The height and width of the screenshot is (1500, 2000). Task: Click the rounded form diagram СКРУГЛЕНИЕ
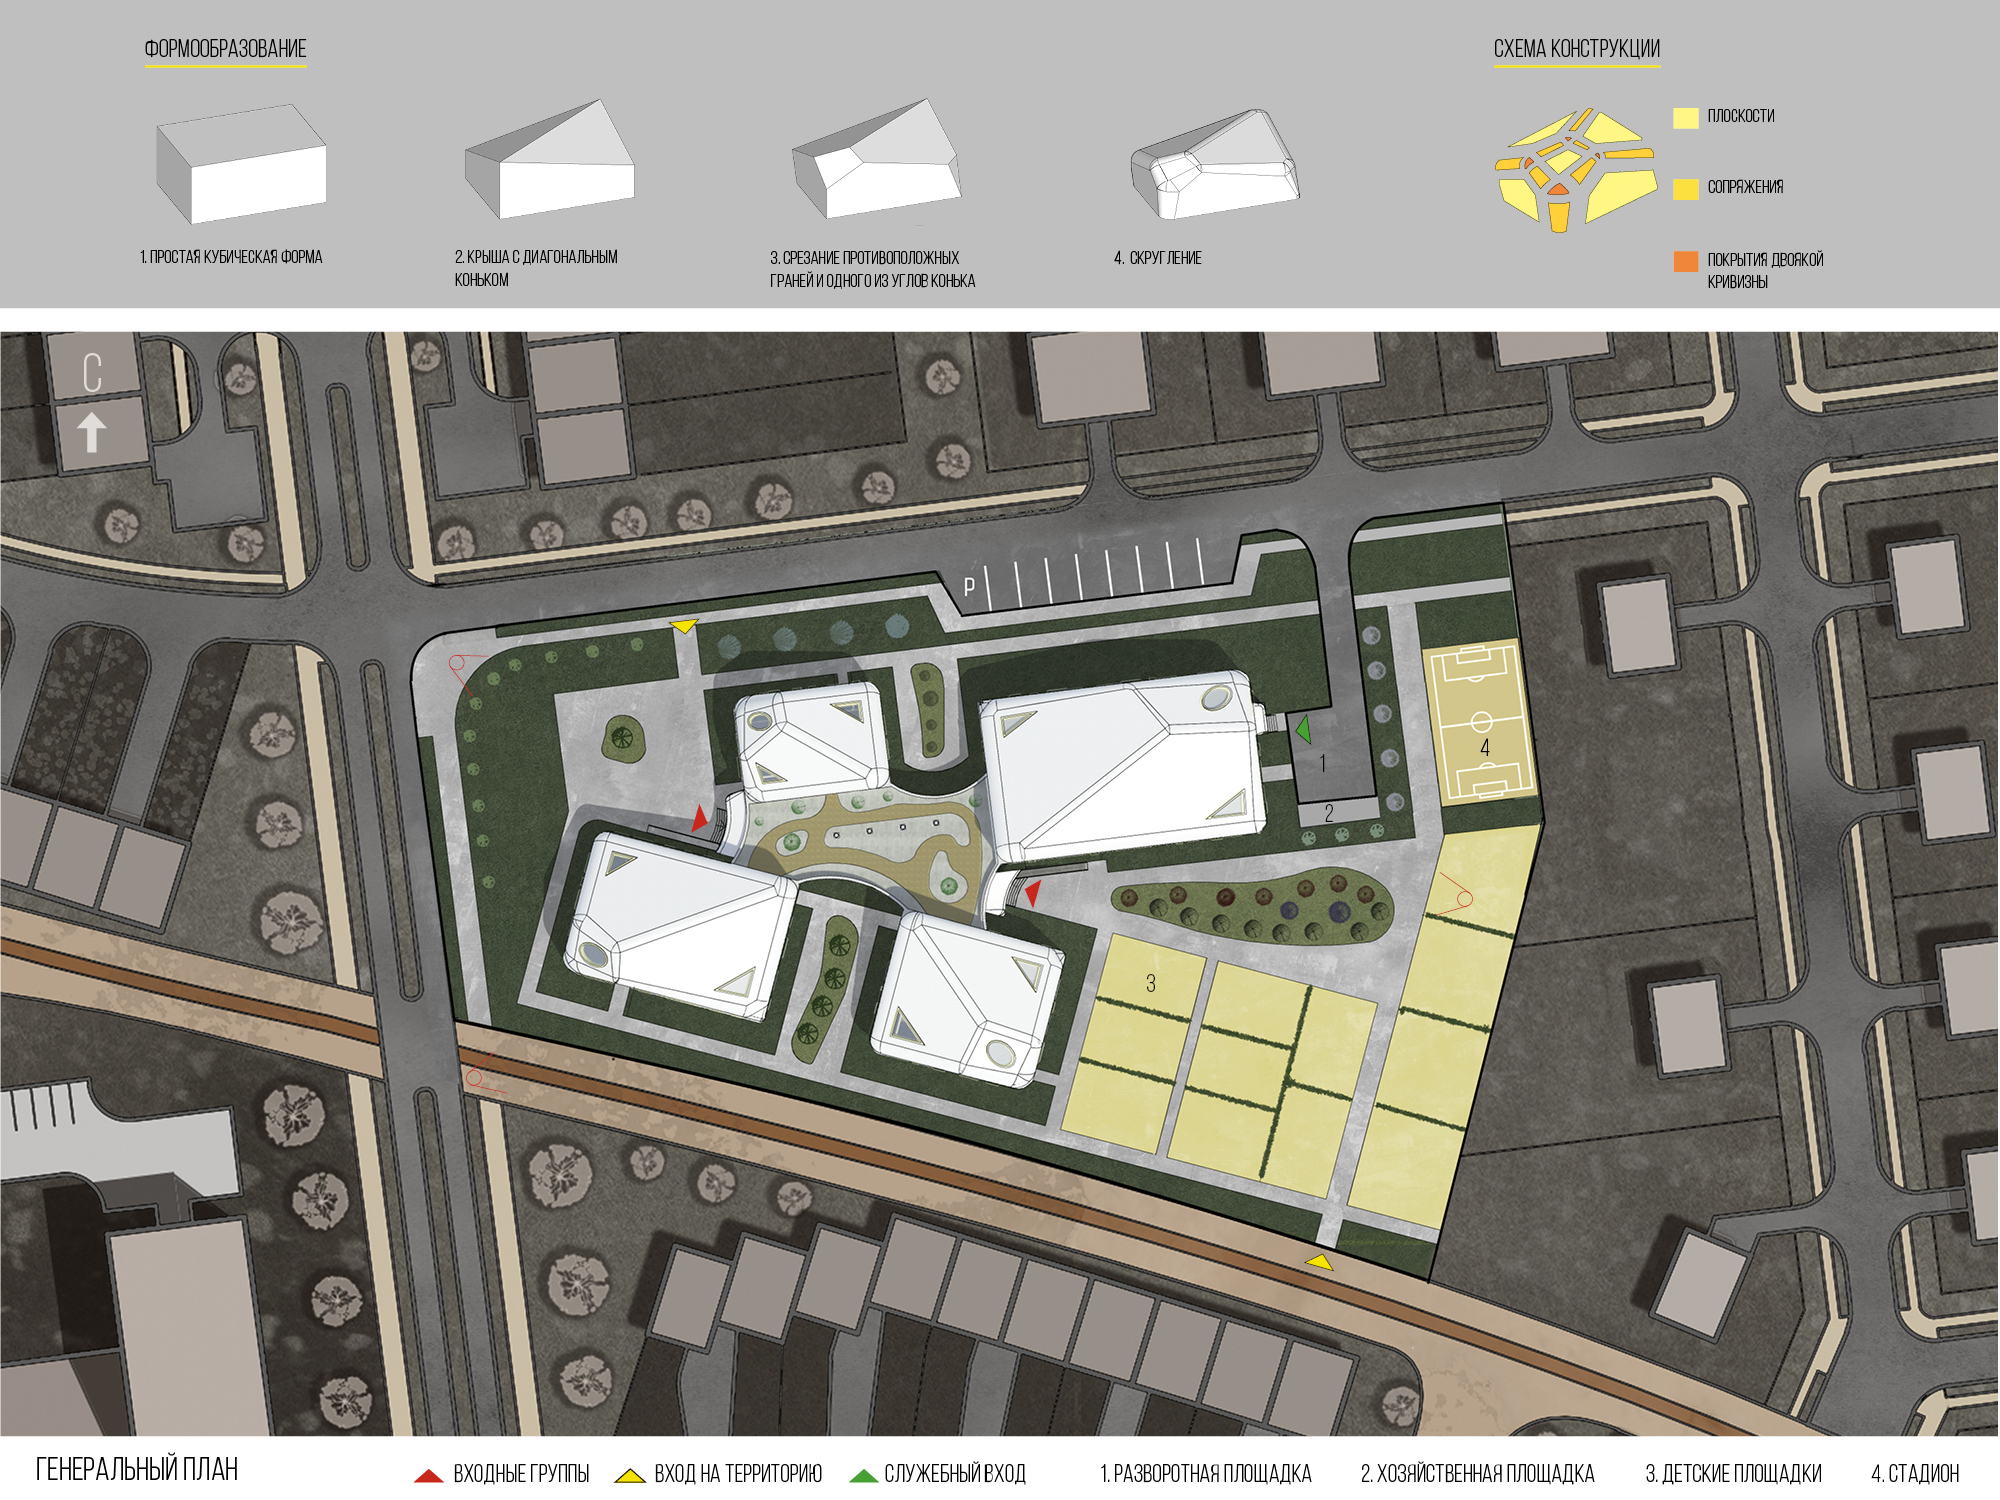(x=1215, y=163)
